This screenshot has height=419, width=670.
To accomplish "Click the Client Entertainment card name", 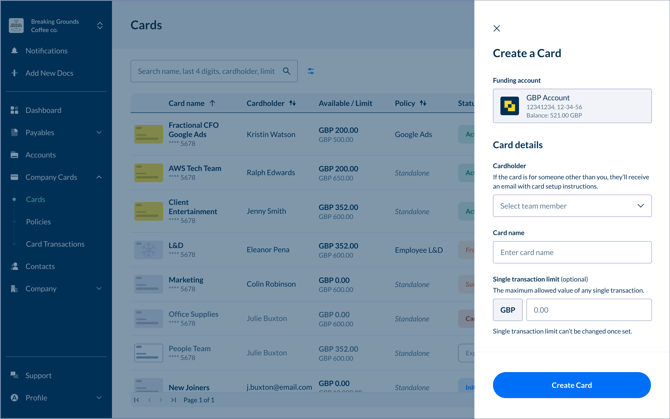I will pos(193,207).
